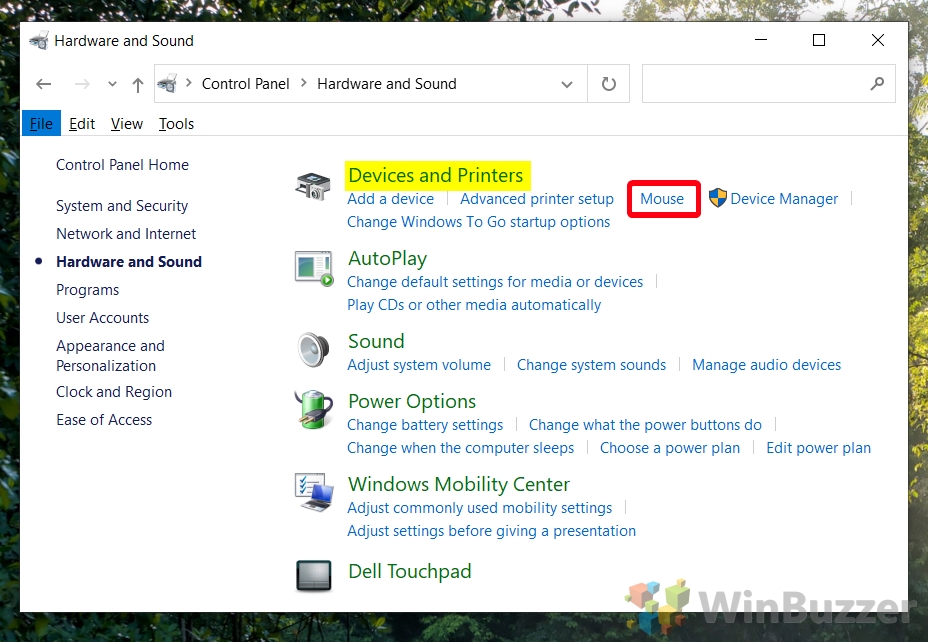Select Hardware and Sound in sidebar

[x=129, y=262]
